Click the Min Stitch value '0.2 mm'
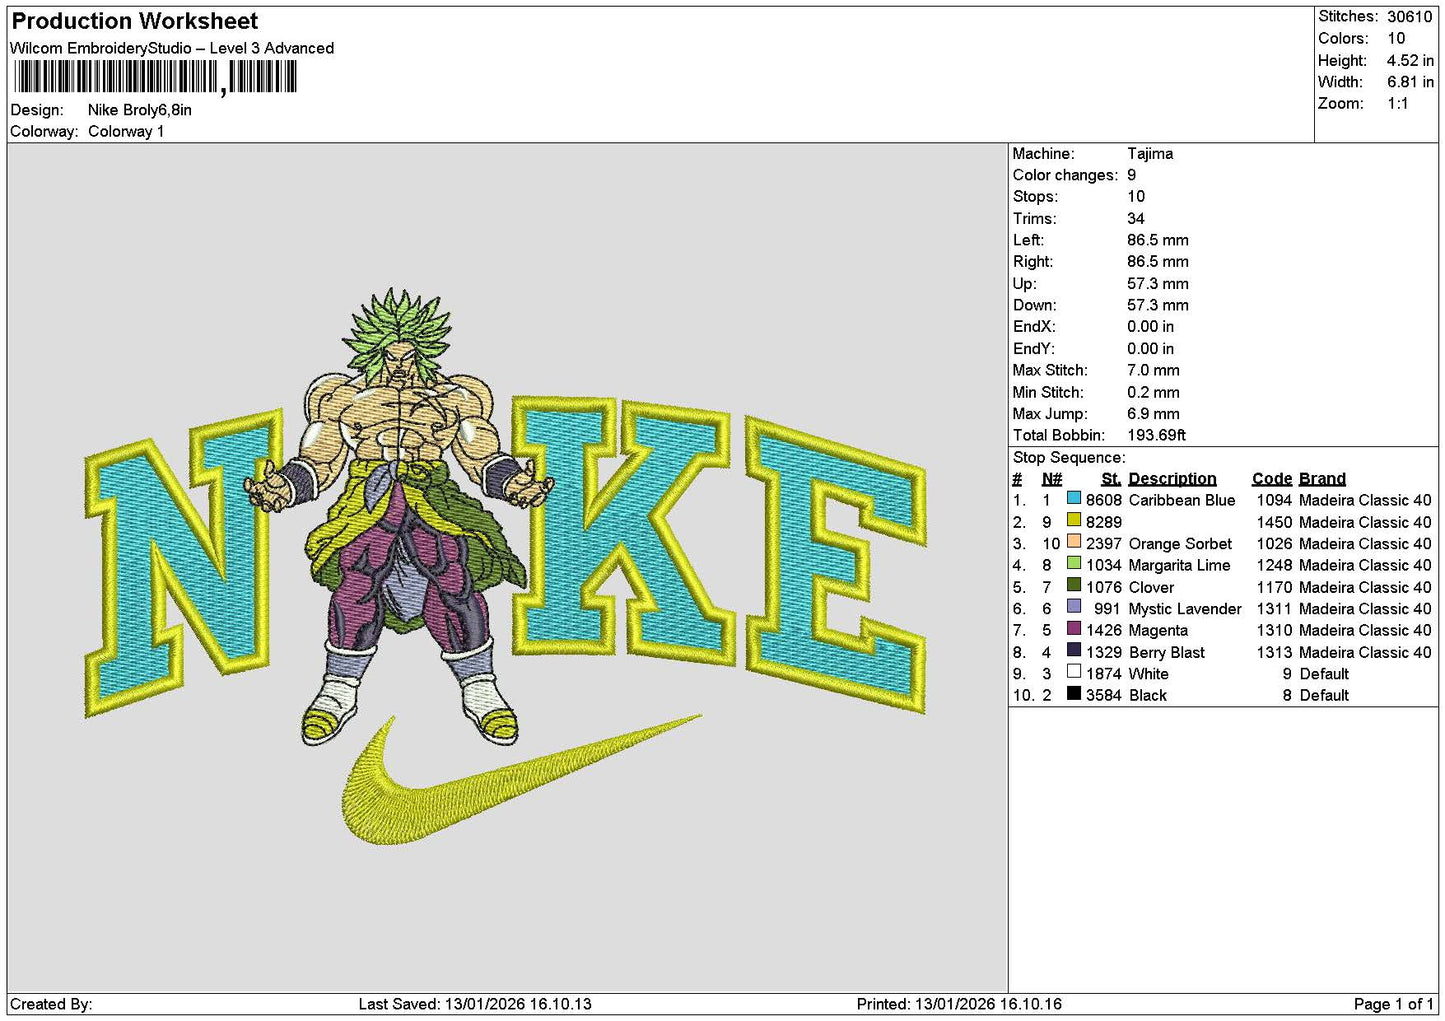 tap(1153, 392)
